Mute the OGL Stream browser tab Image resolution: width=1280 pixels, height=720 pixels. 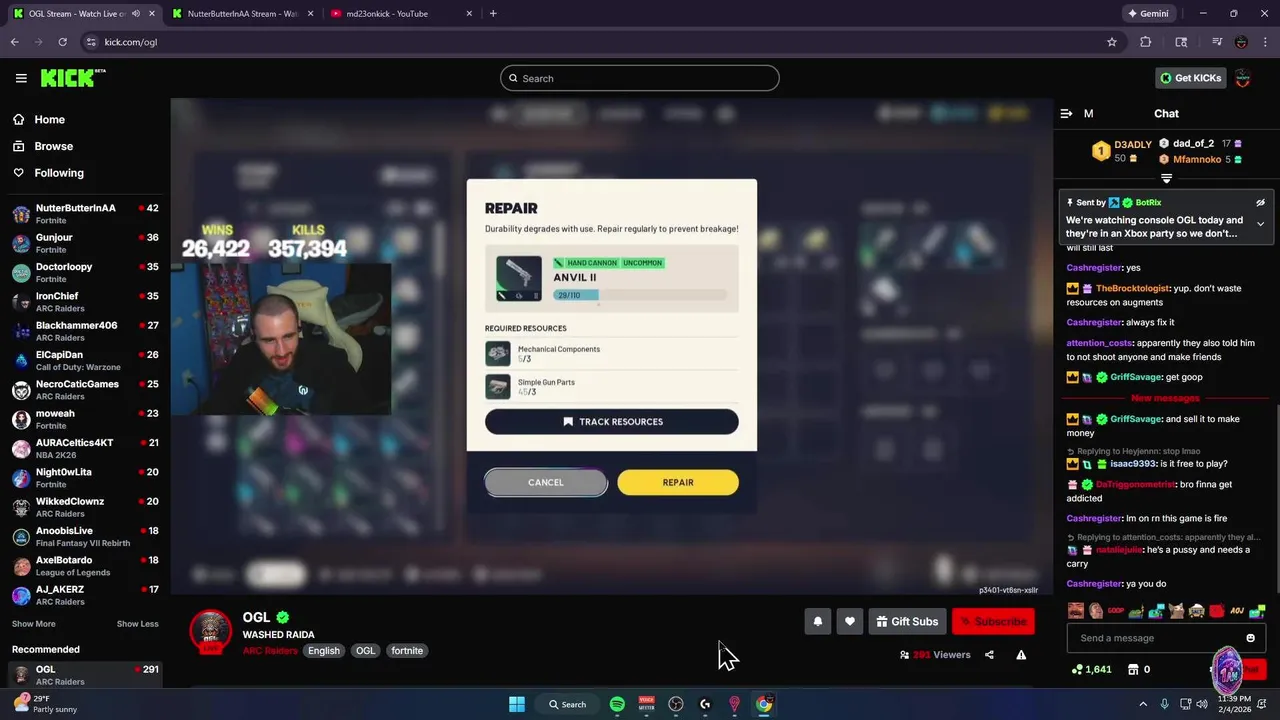(135, 13)
